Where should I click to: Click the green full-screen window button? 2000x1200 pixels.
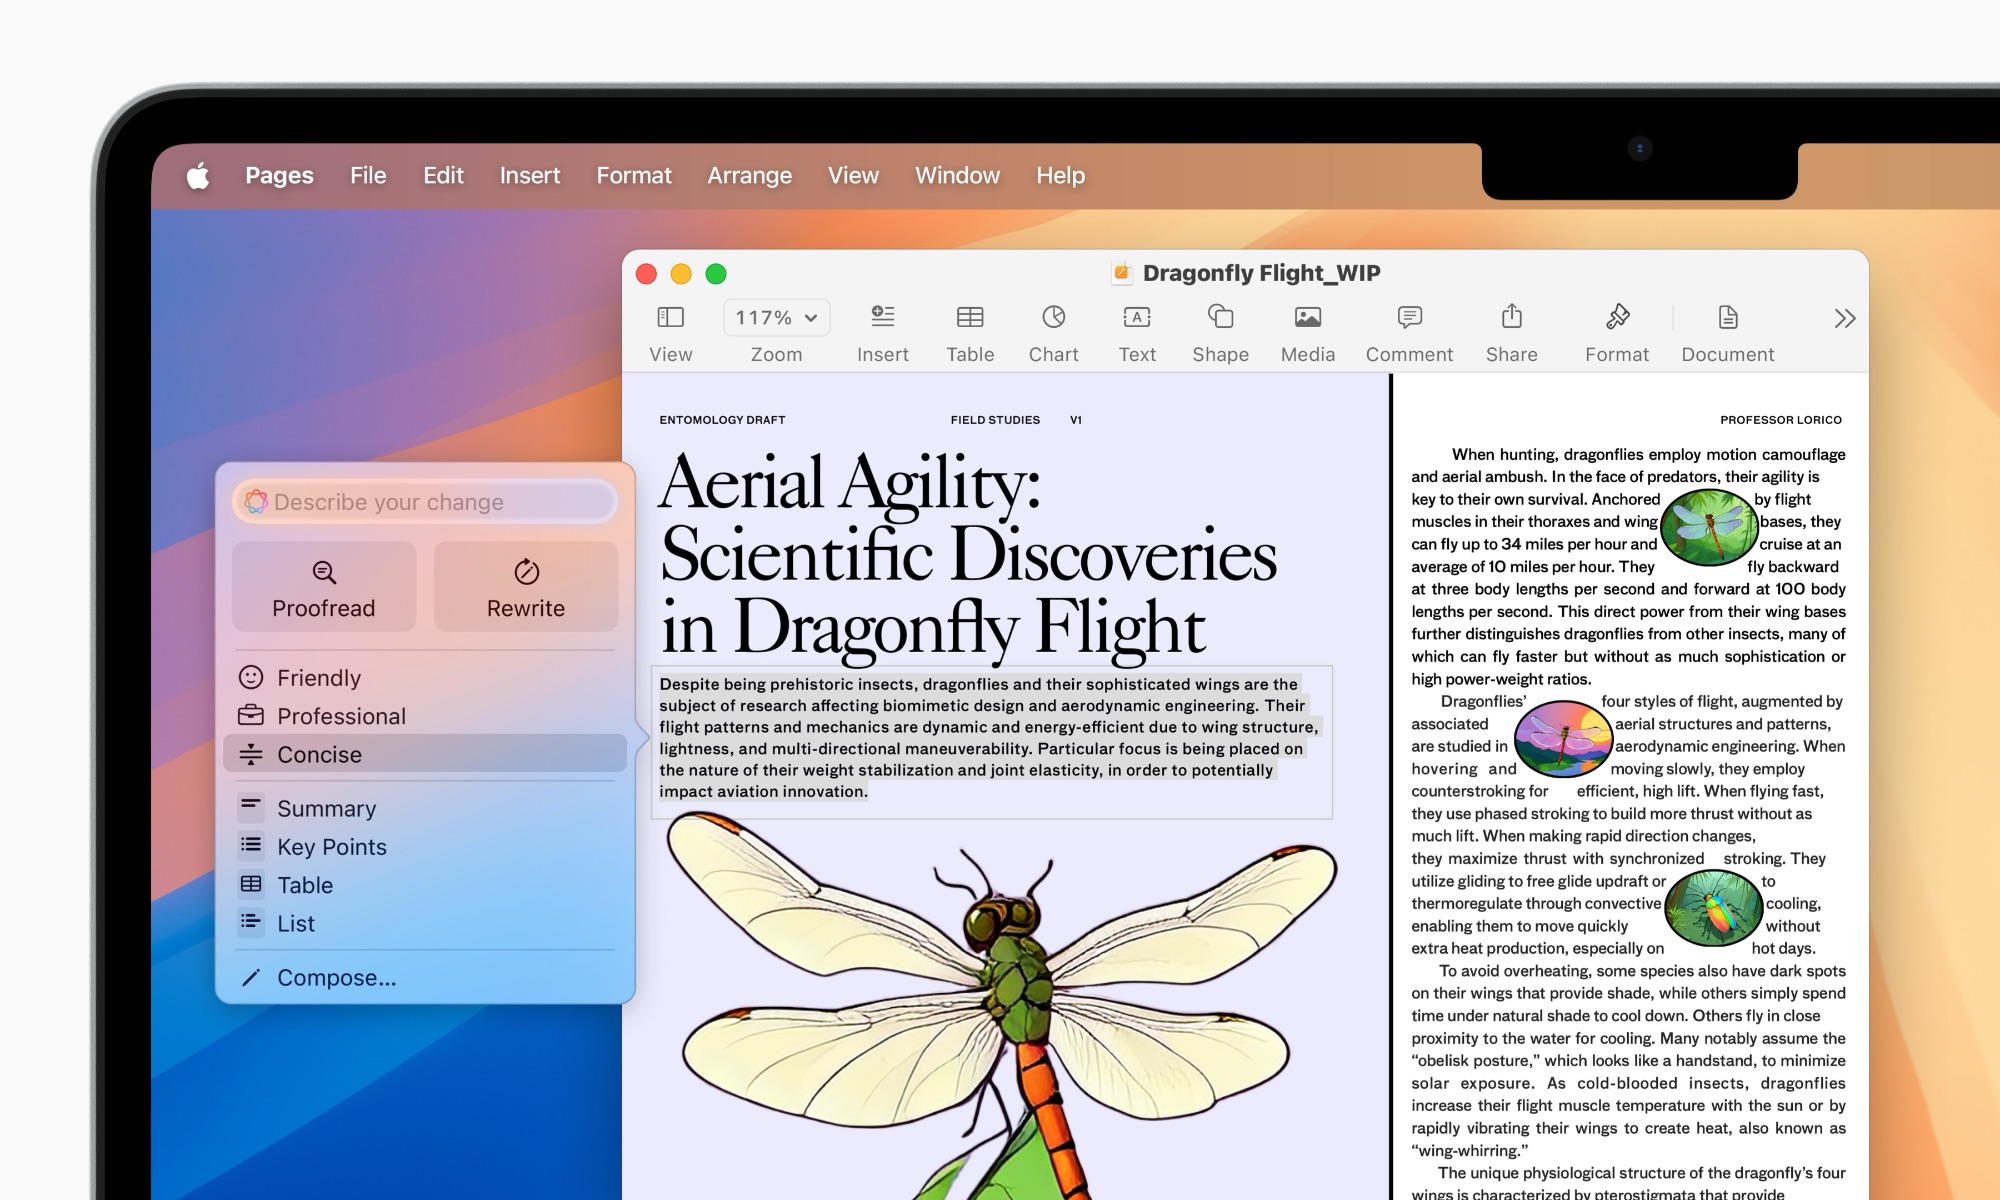pos(716,274)
